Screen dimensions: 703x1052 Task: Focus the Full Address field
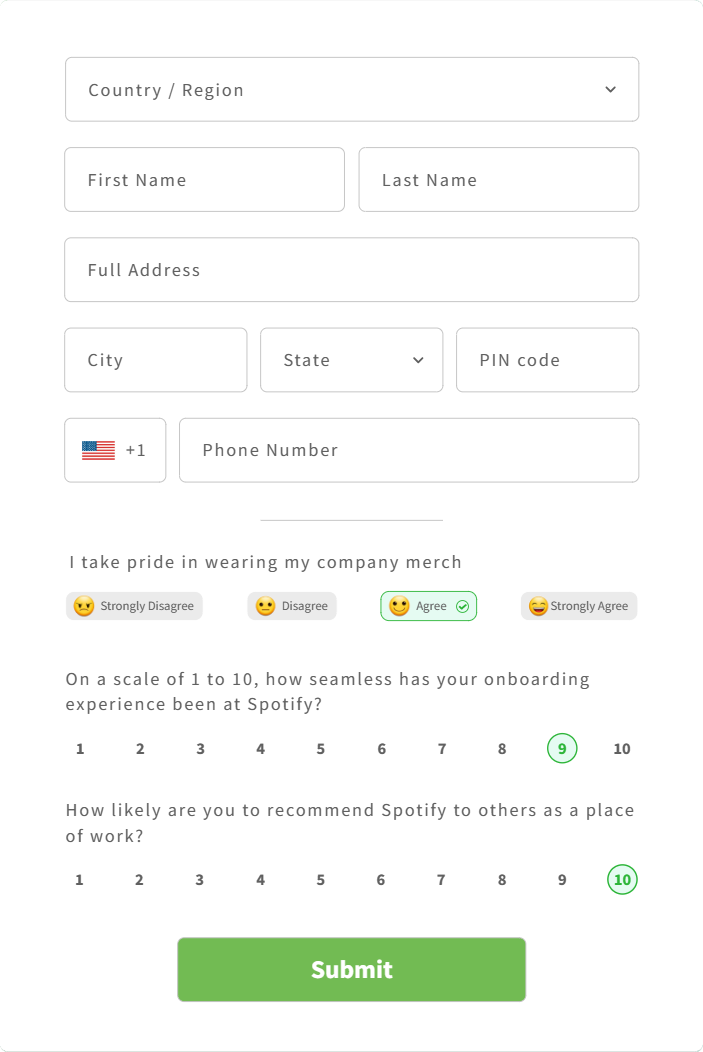pos(352,270)
